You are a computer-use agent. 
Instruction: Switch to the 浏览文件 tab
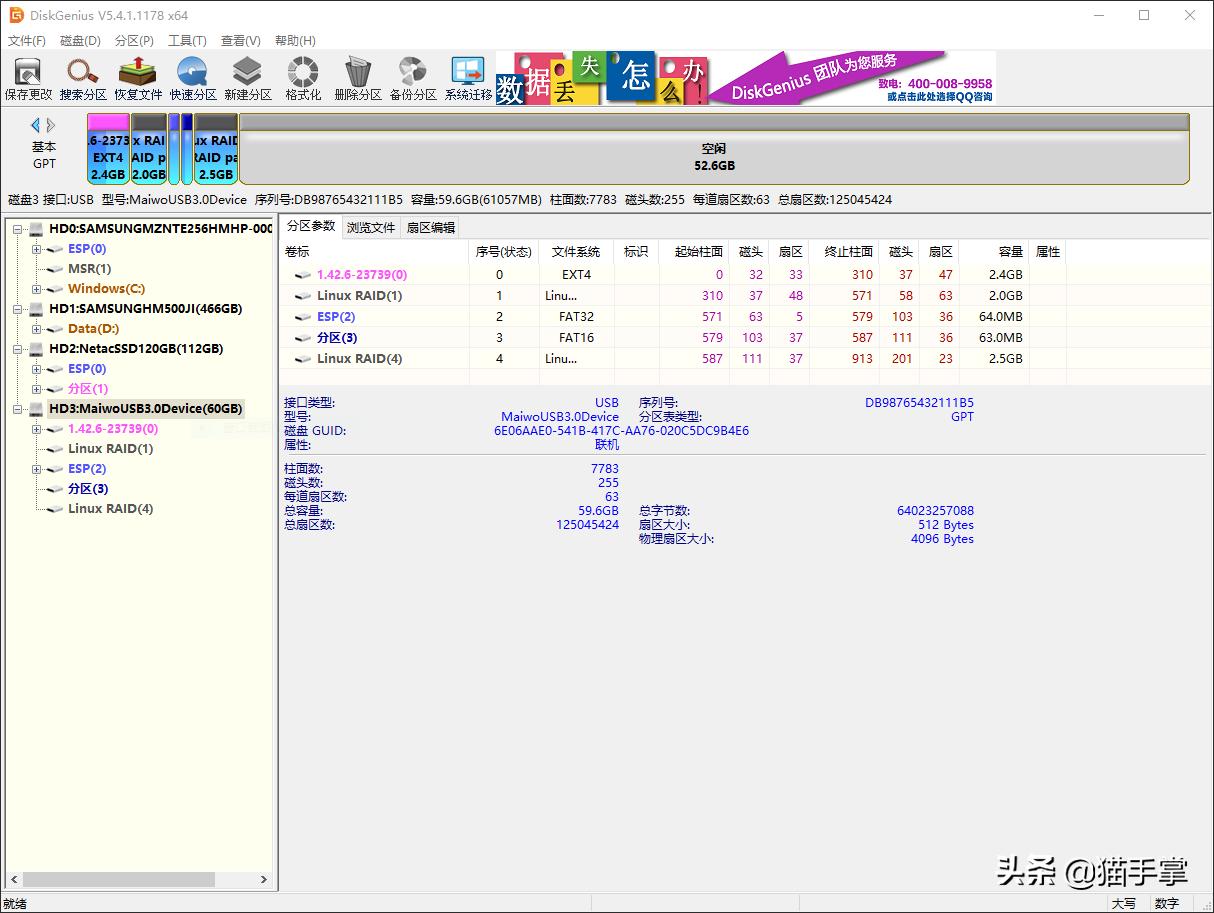click(371, 228)
